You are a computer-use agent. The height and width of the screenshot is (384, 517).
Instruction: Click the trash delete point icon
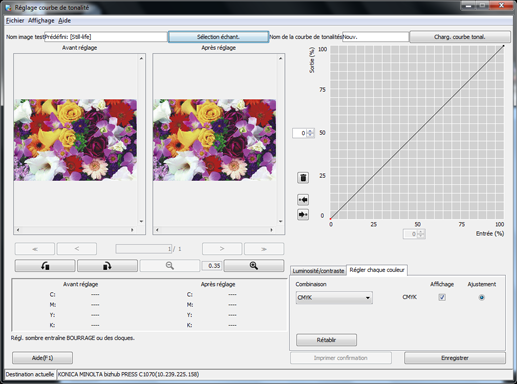point(303,178)
